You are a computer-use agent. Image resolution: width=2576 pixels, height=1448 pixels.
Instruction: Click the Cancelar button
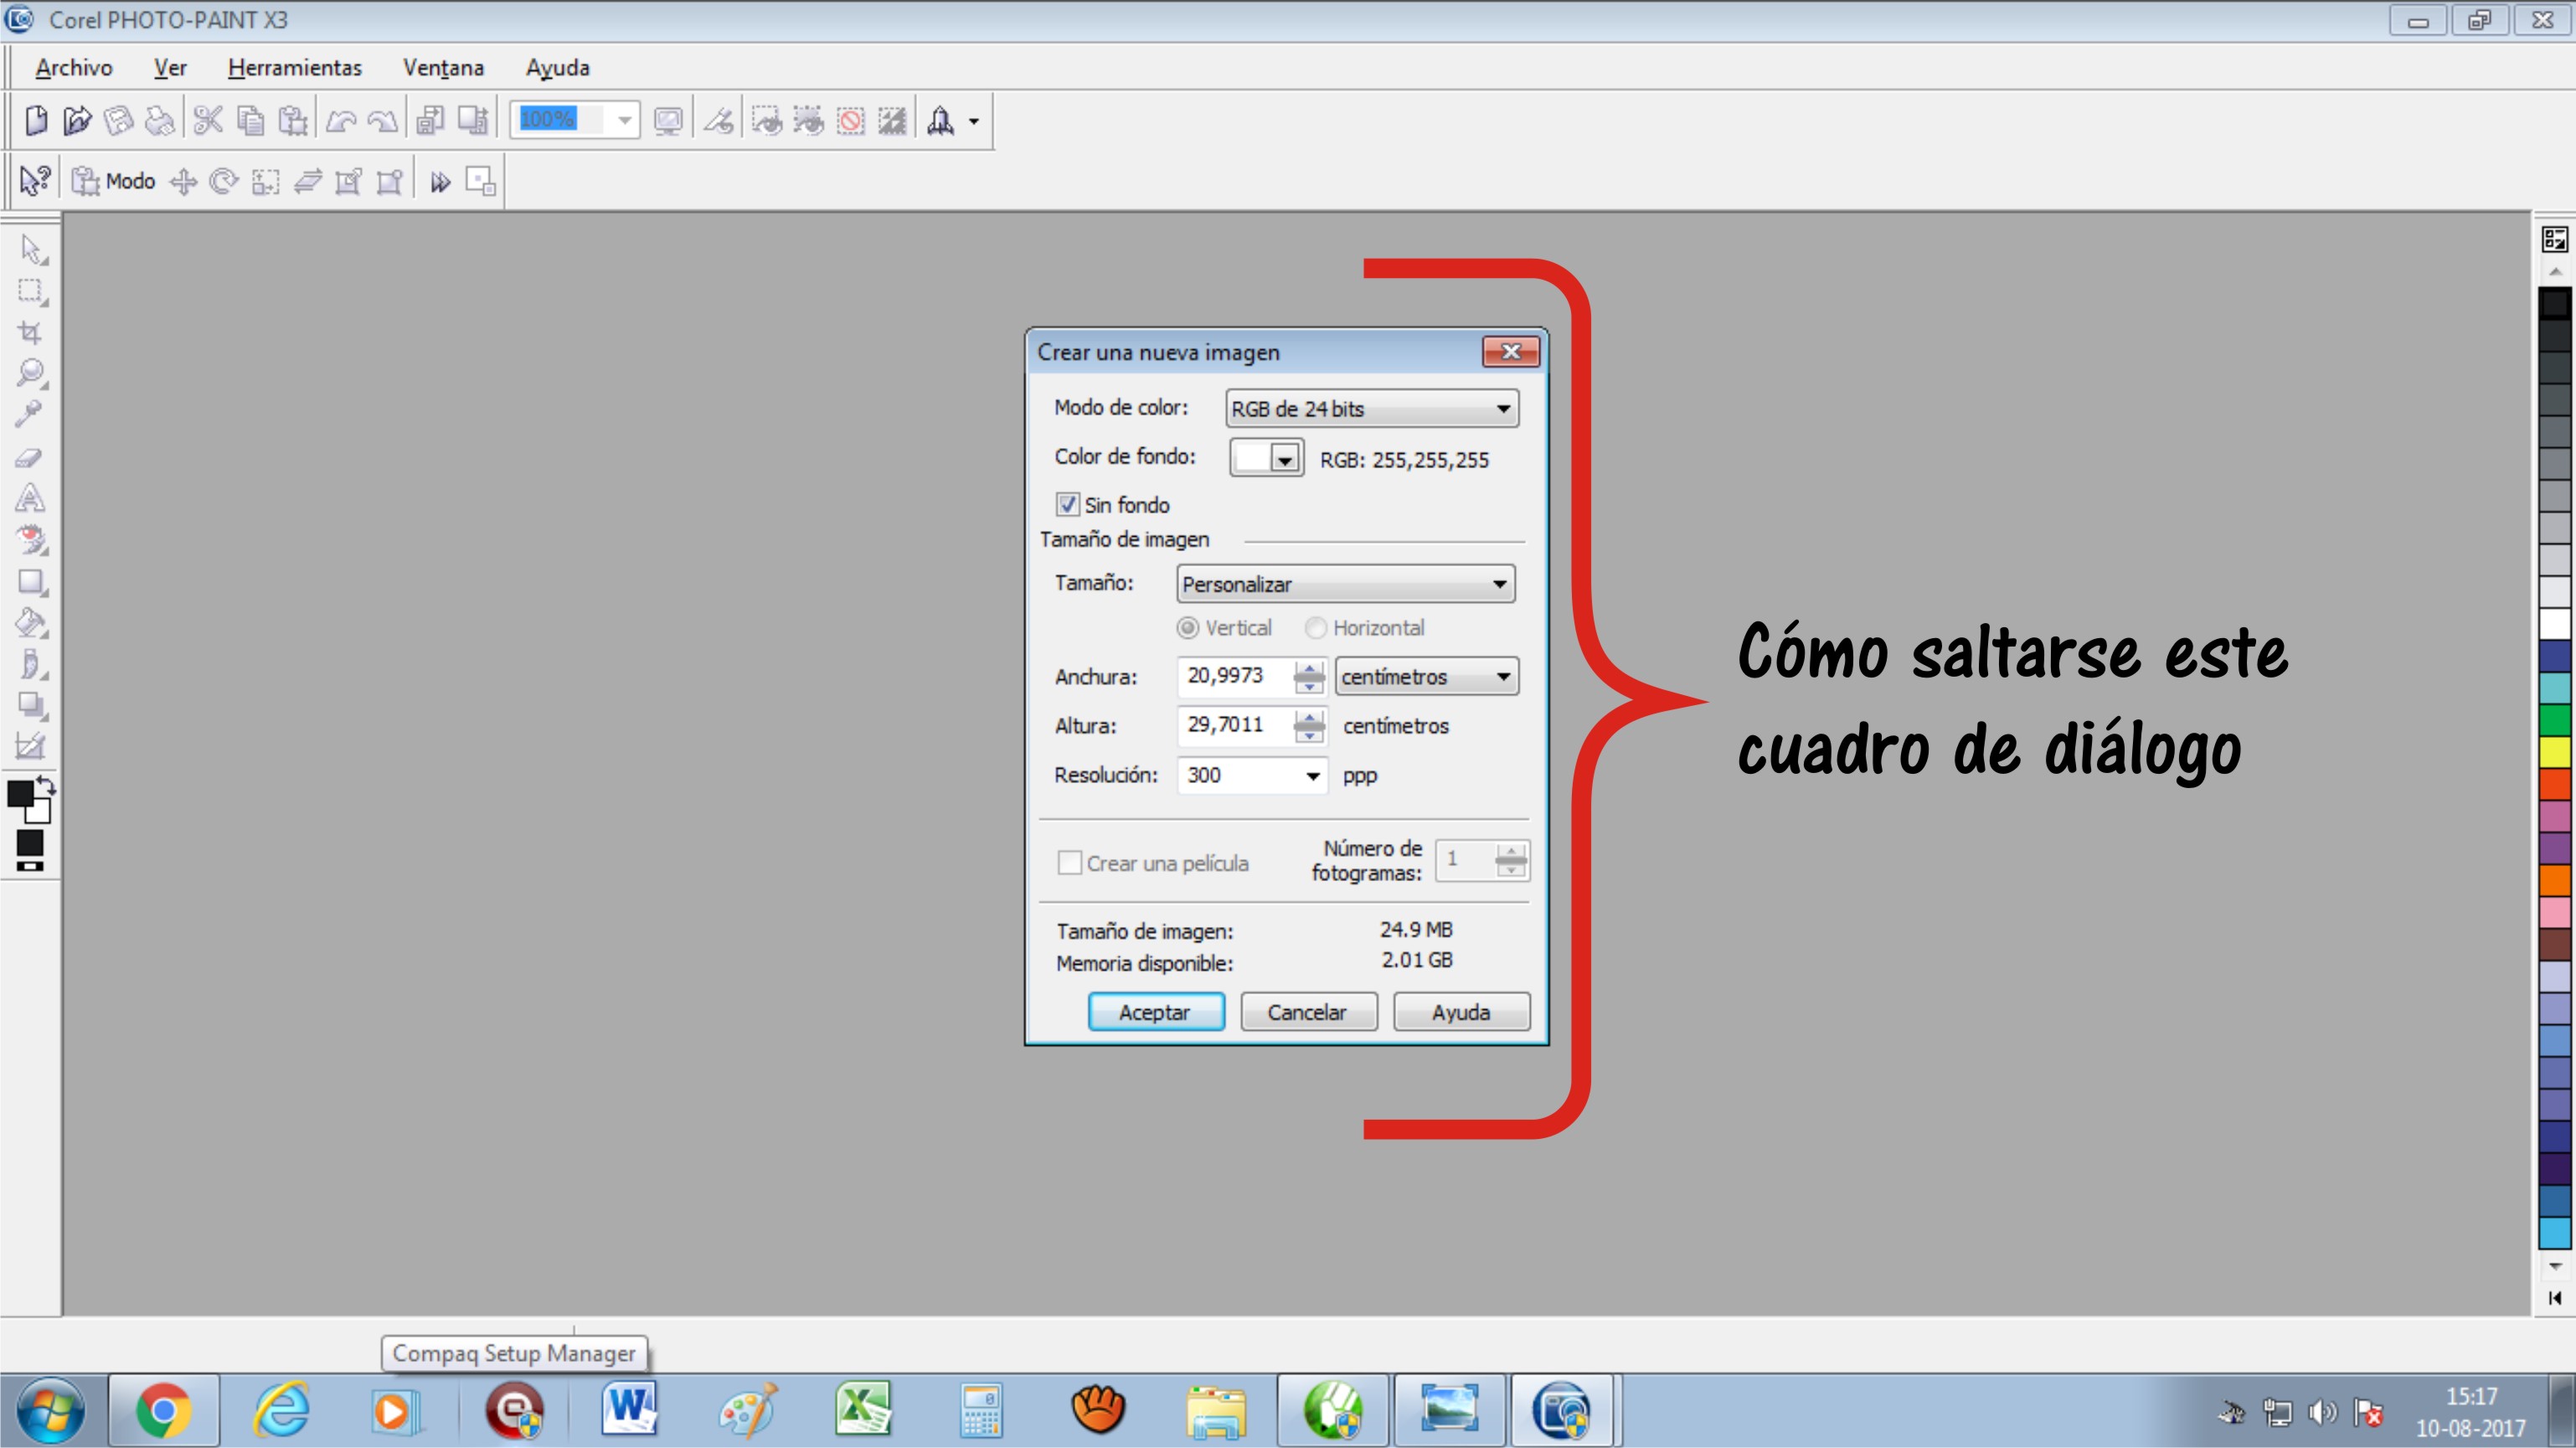click(x=1307, y=1012)
